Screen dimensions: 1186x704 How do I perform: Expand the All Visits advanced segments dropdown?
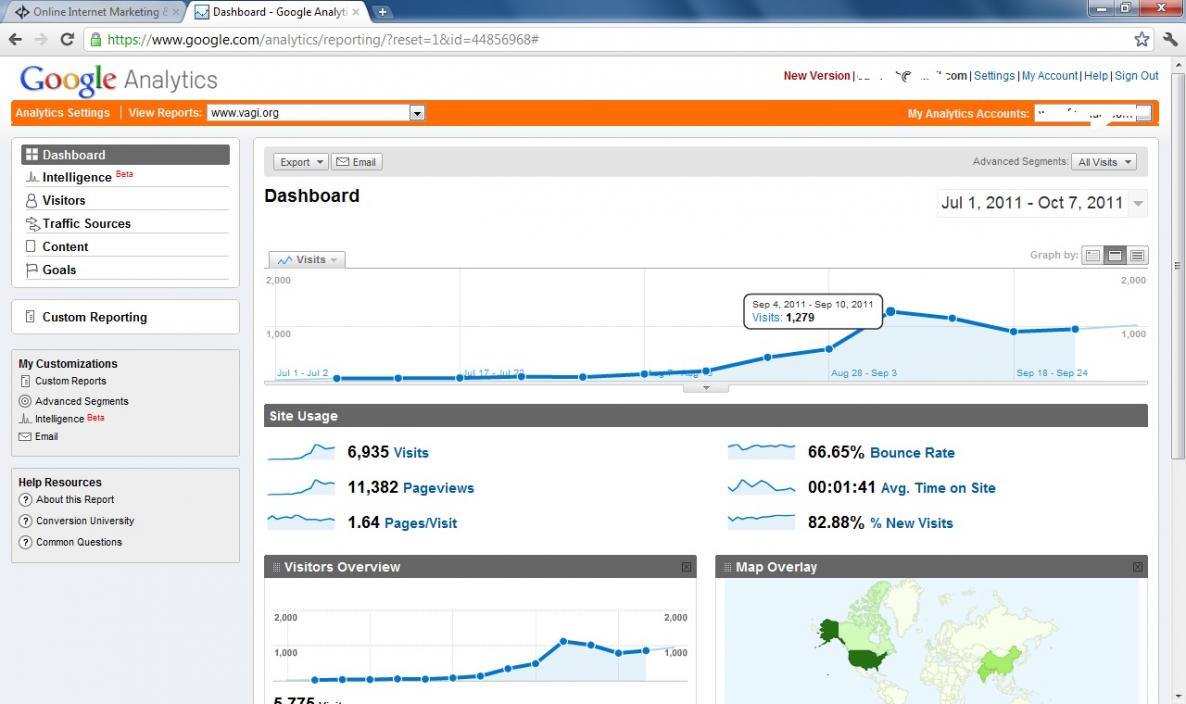[1104, 162]
